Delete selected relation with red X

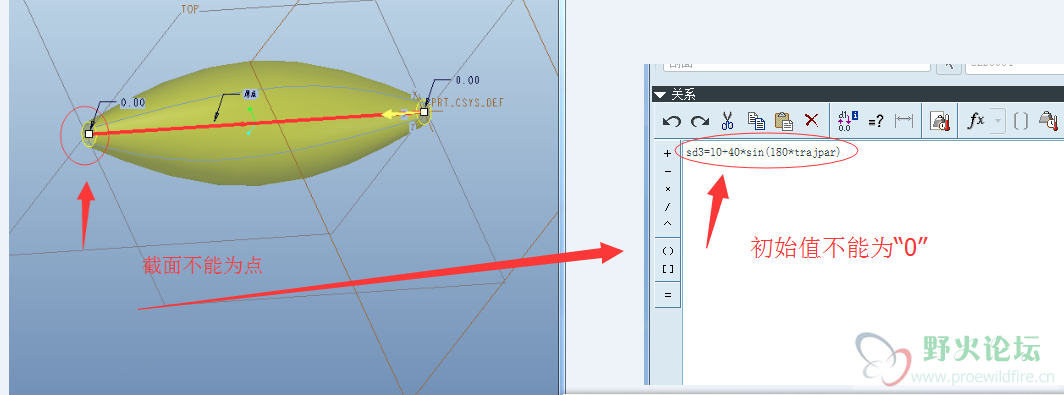click(811, 121)
